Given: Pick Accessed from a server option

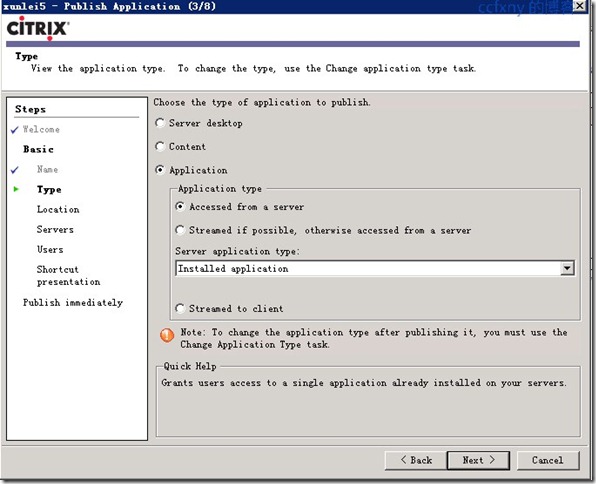Looking at the screenshot, I should pyautogui.click(x=180, y=207).
